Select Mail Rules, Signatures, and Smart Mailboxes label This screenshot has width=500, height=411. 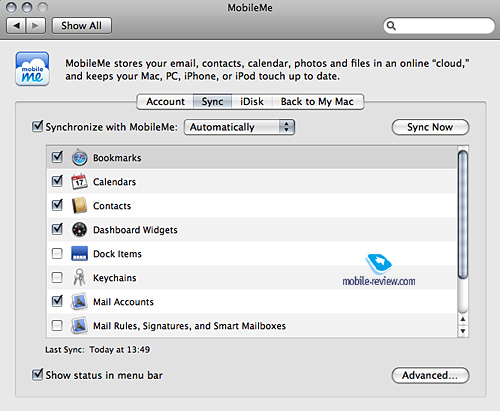(189, 326)
